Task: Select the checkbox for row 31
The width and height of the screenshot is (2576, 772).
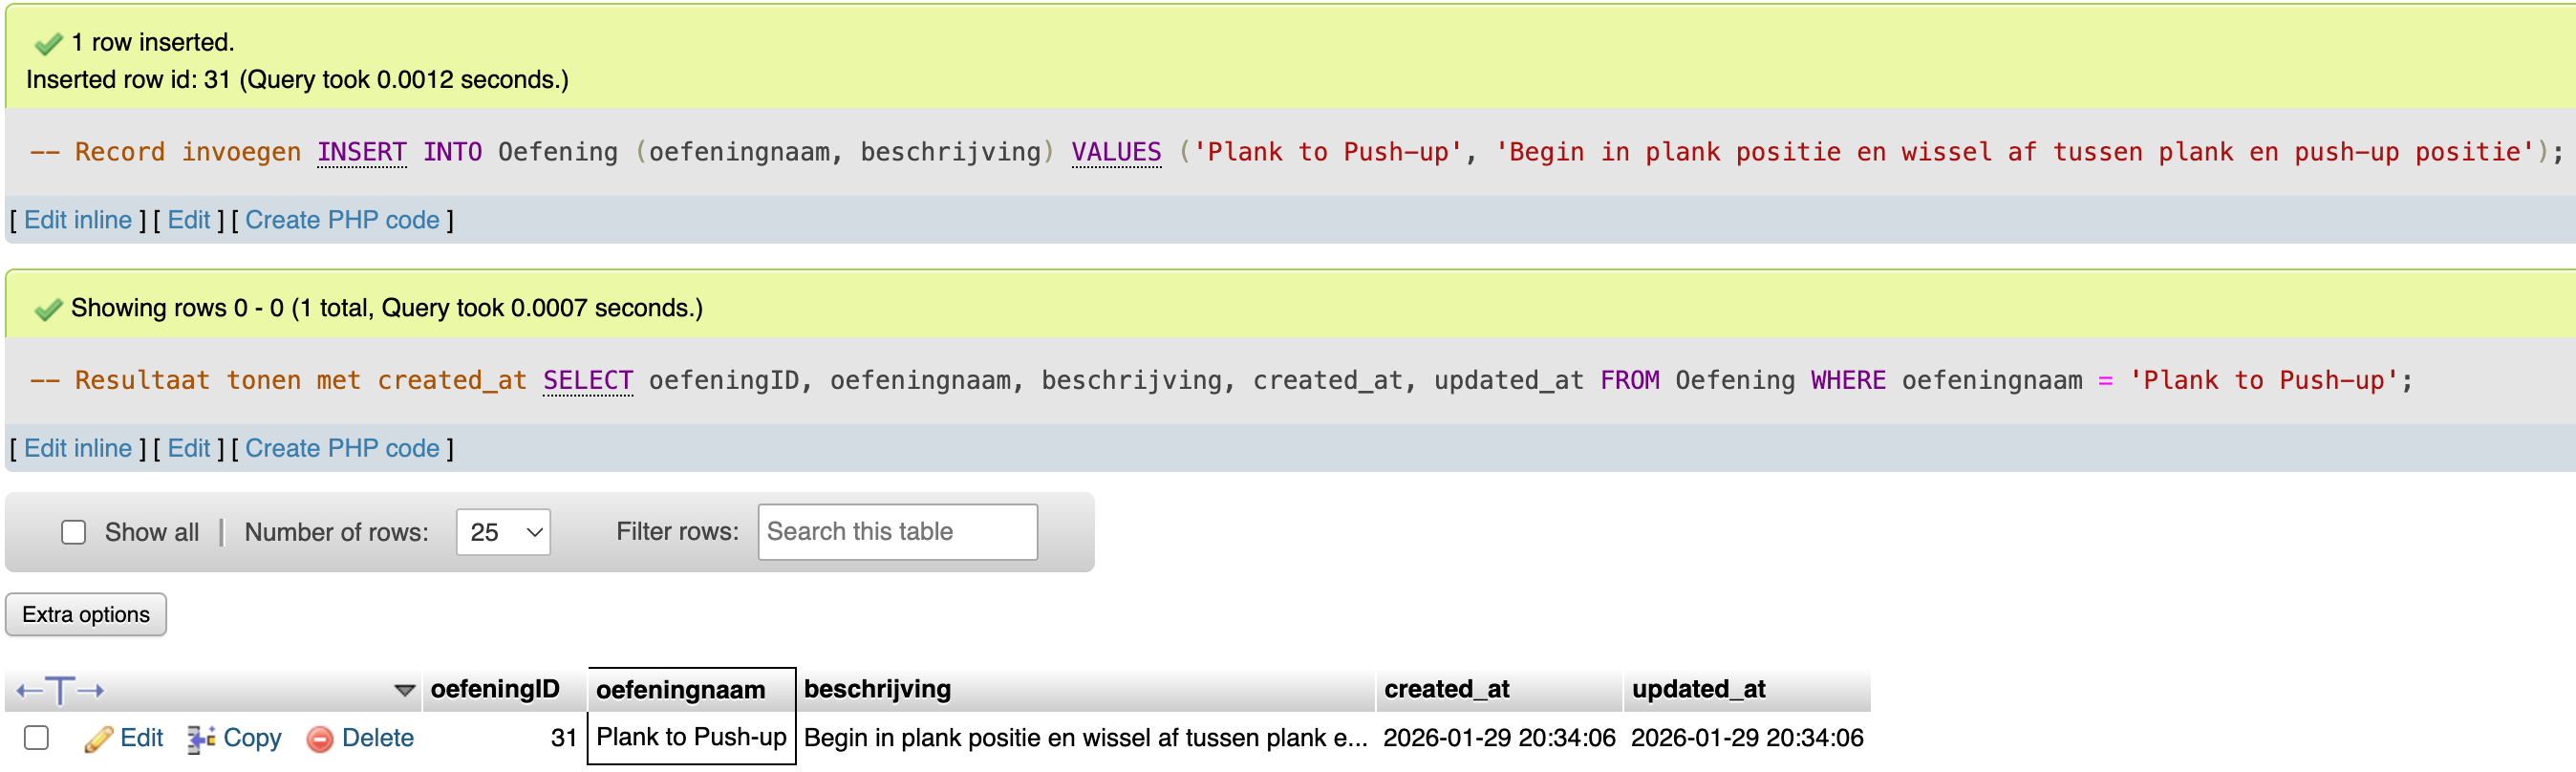Action: coord(37,738)
